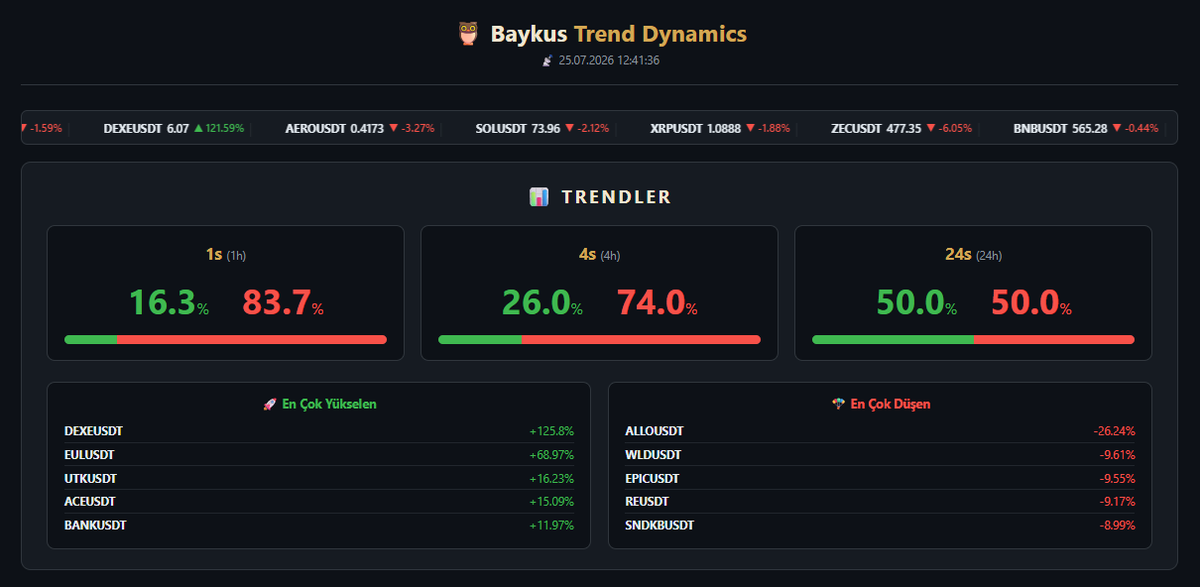Click the 4s (4h) progress bar
1200x587 pixels.
[x=599, y=339]
